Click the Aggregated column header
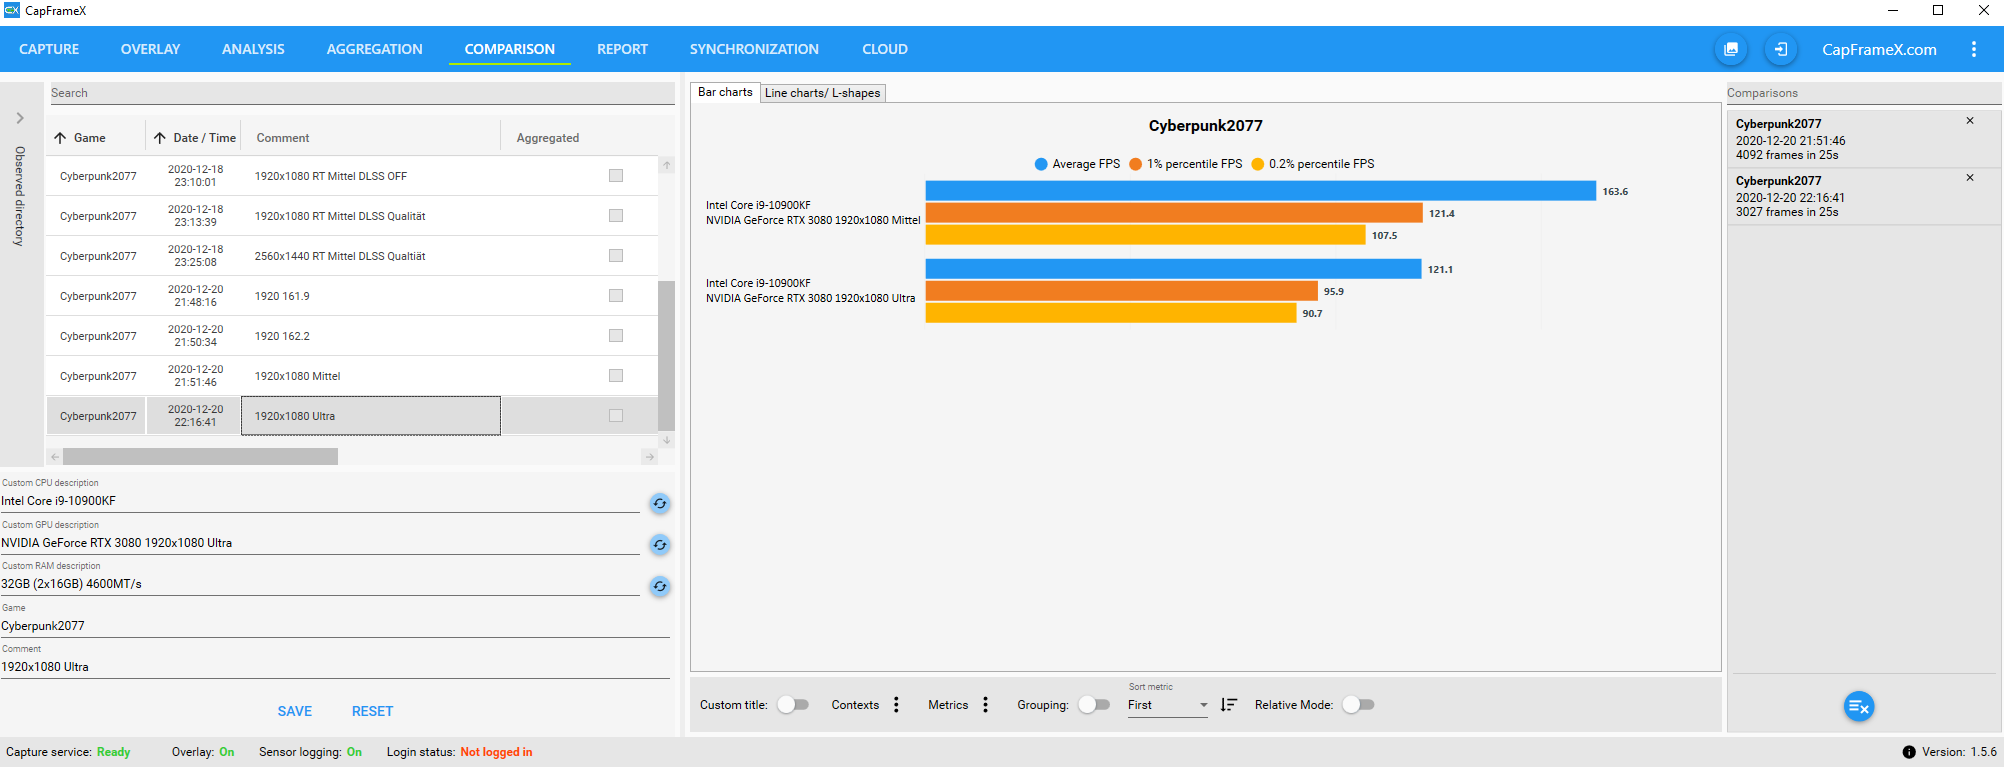 pos(548,138)
